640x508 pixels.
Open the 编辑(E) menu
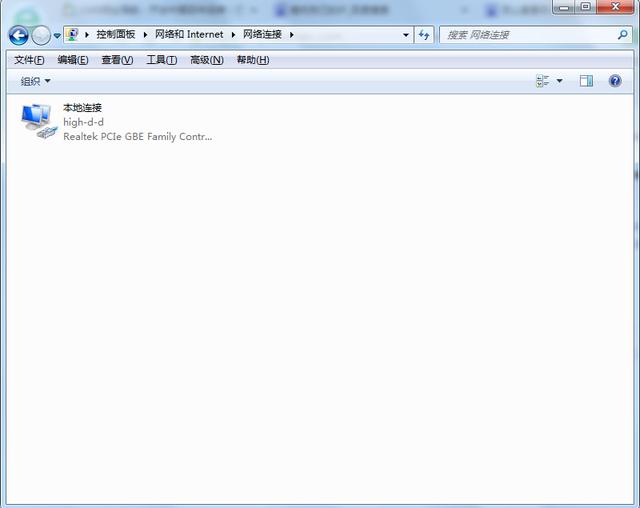73,60
